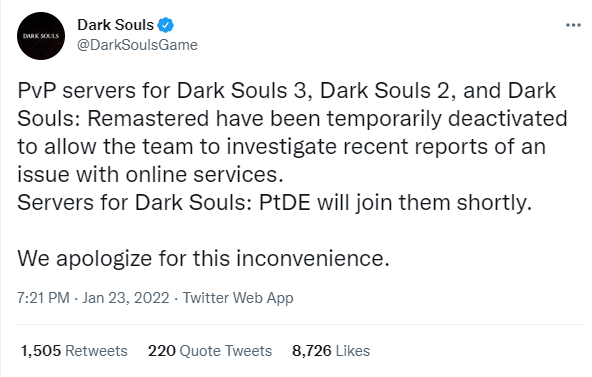View the 1,505 Retweets list
Viewport: 592px width, 377px height.
pyautogui.click(x=74, y=351)
